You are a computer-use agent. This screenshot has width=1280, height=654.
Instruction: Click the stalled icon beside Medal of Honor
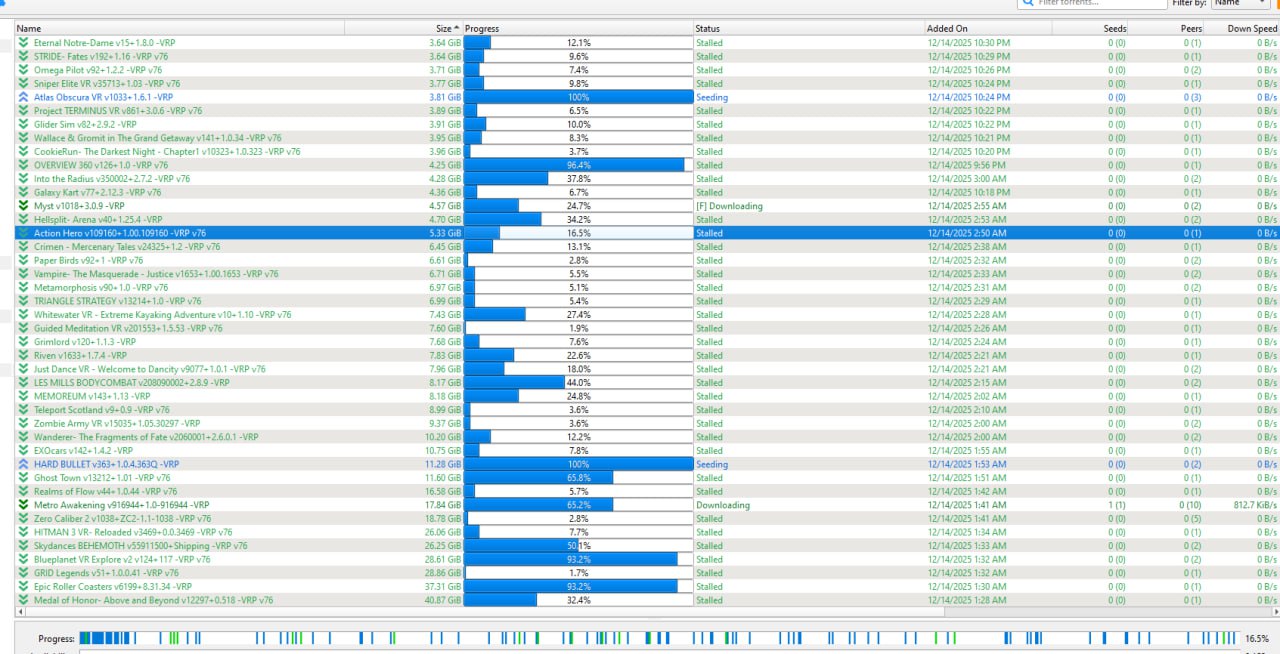[x=23, y=600]
